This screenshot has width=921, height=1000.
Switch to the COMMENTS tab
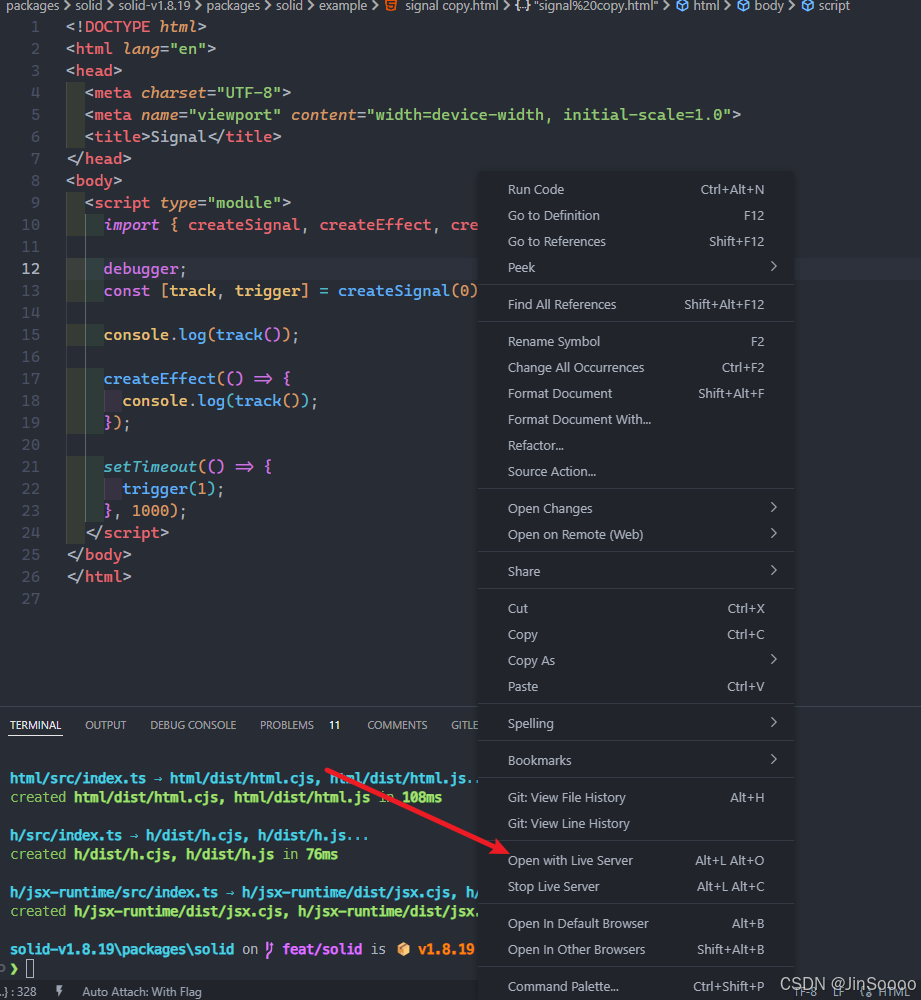click(x=397, y=726)
